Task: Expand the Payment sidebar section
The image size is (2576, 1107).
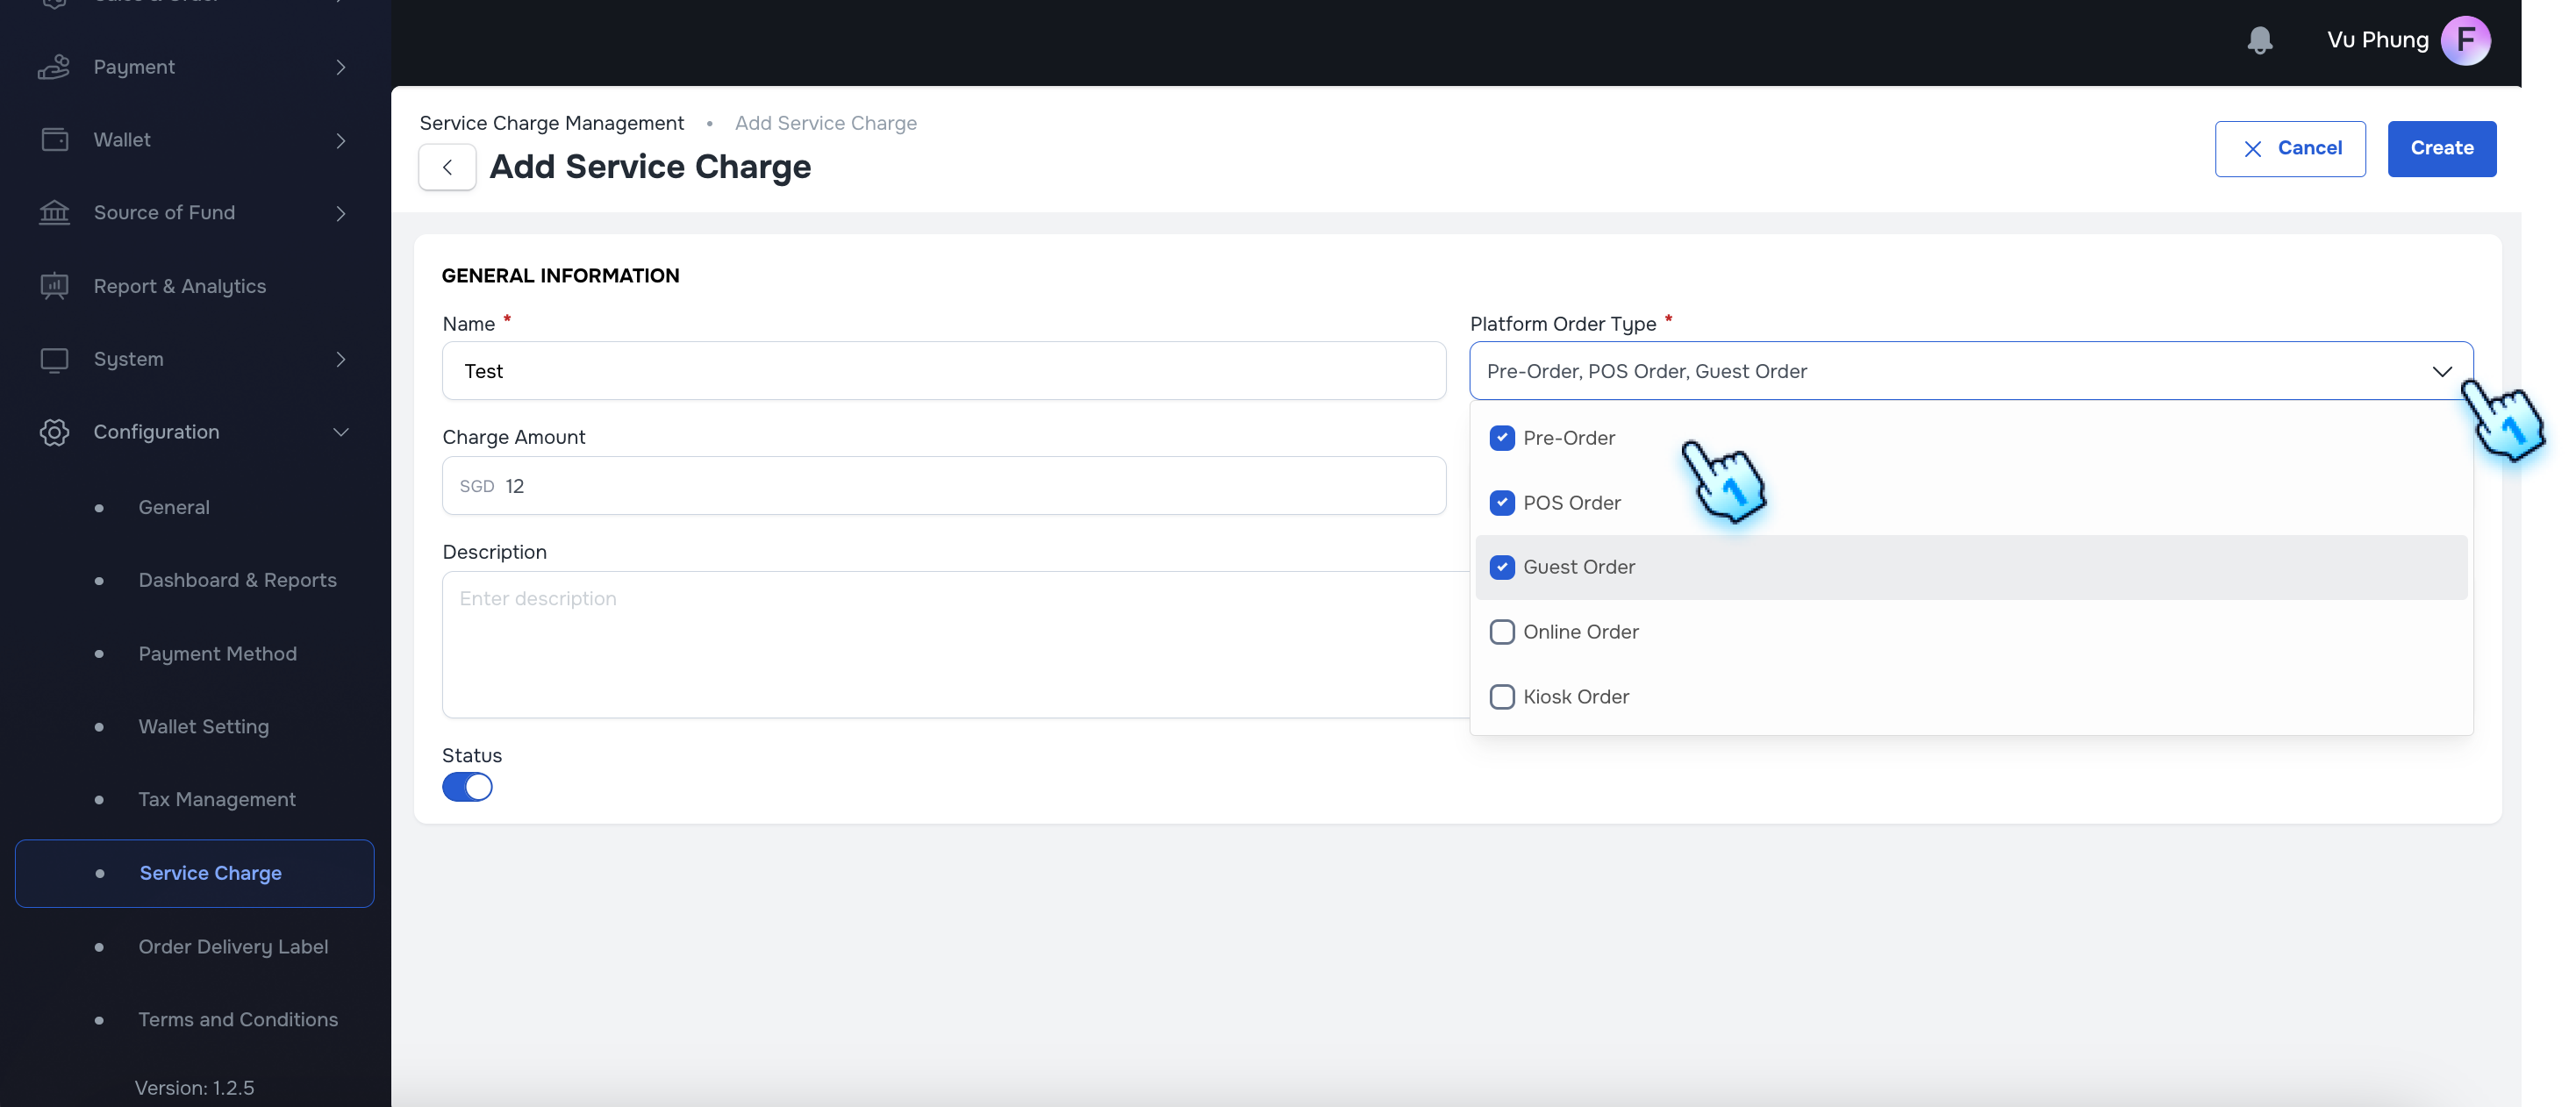Action: pos(340,66)
